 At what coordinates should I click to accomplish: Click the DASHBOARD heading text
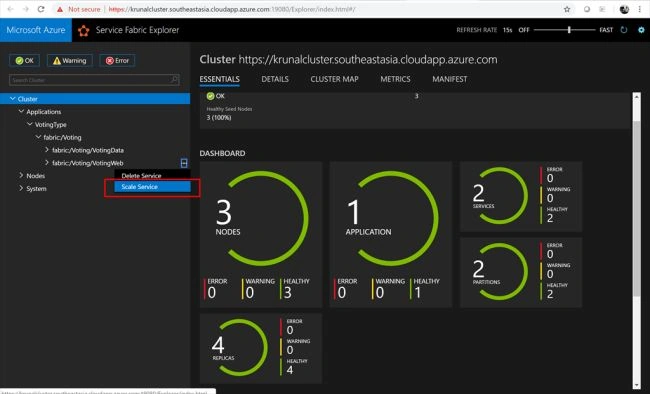point(222,153)
